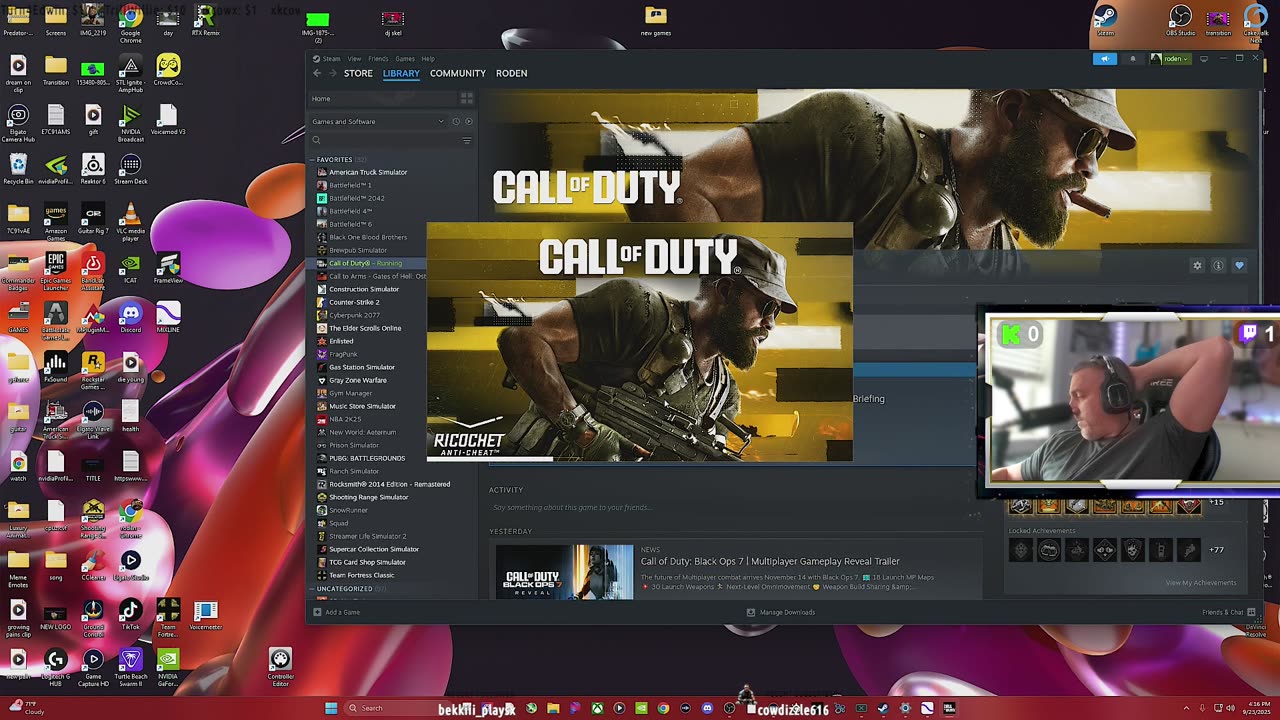Open the TikTok desktop shortcut
Viewport: 1280px width, 720px height.
130,615
